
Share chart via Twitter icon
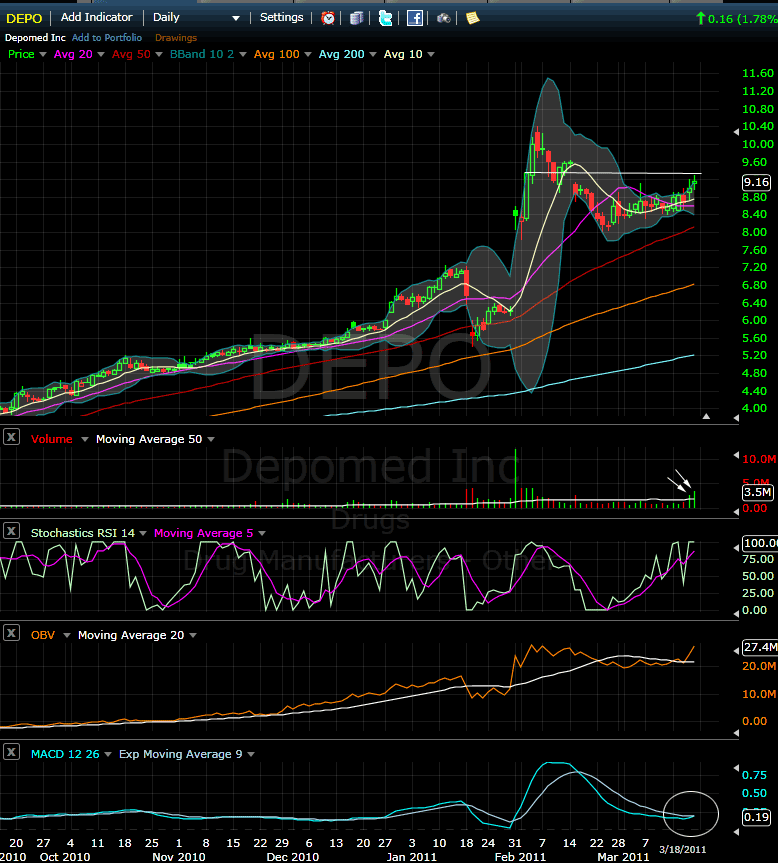coord(385,18)
